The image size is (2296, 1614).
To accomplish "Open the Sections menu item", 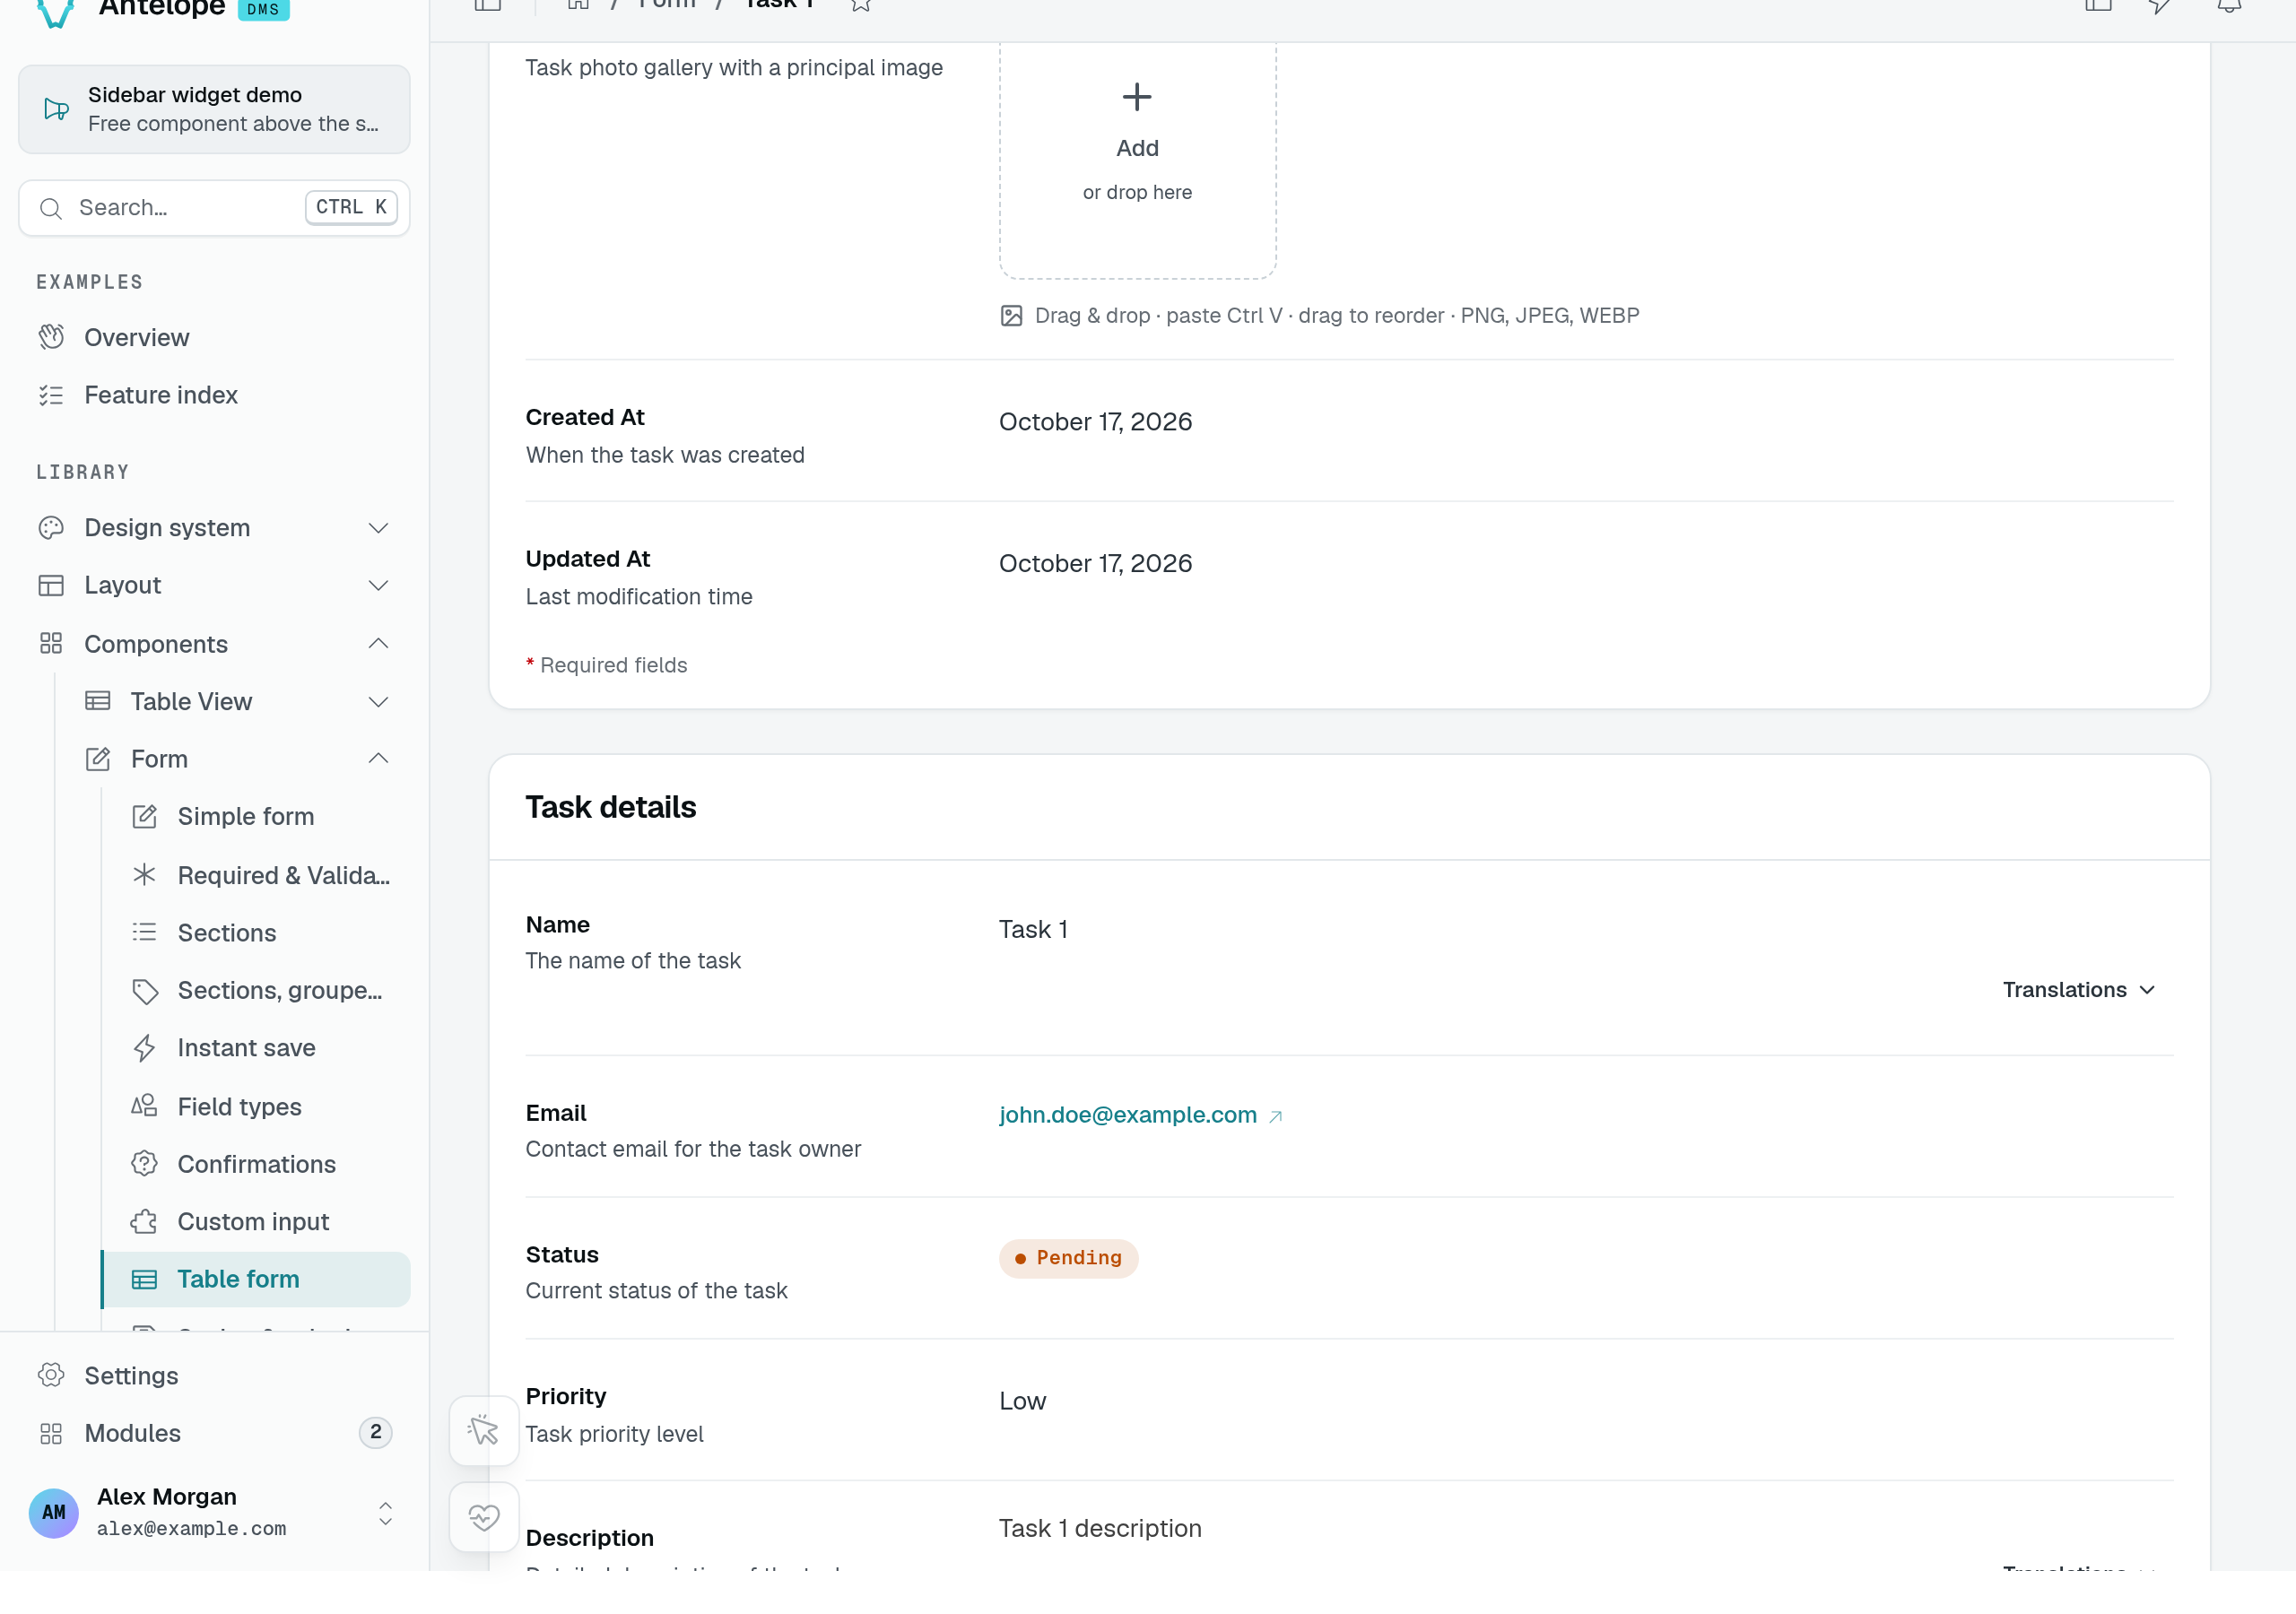I will click(x=256, y=932).
